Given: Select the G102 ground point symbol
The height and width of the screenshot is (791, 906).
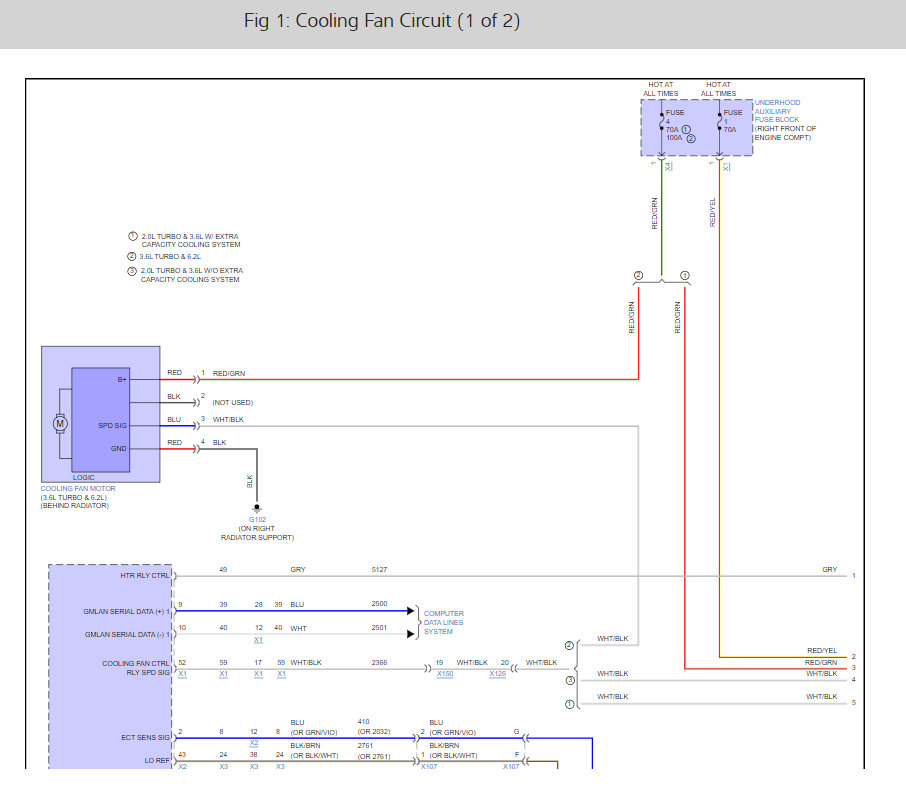Looking at the screenshot, I should [257, 508].
